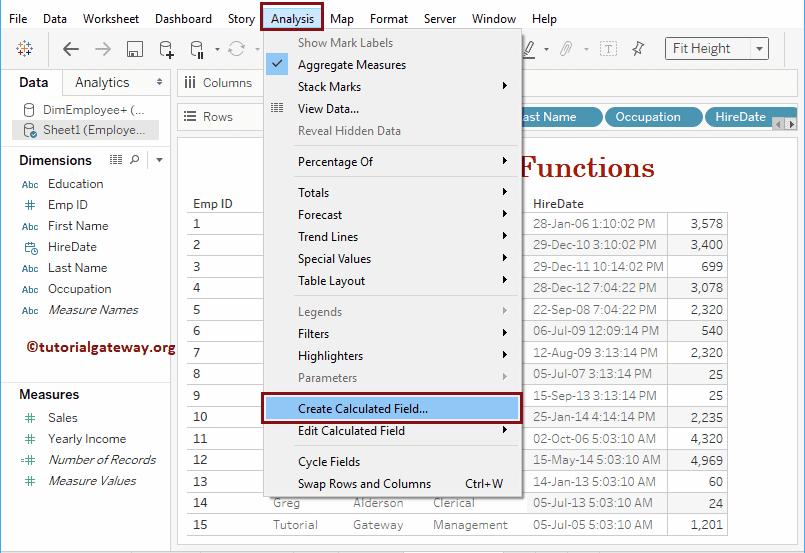Select the Measure Values field
The height and width of the screenshot is (553, 805).
92,481
